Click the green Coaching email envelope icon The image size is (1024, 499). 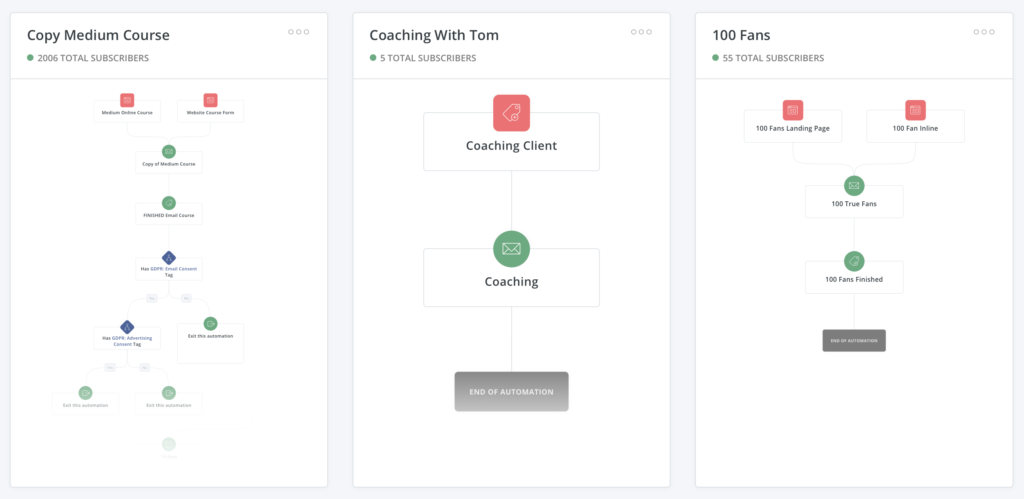coord(511,249)
